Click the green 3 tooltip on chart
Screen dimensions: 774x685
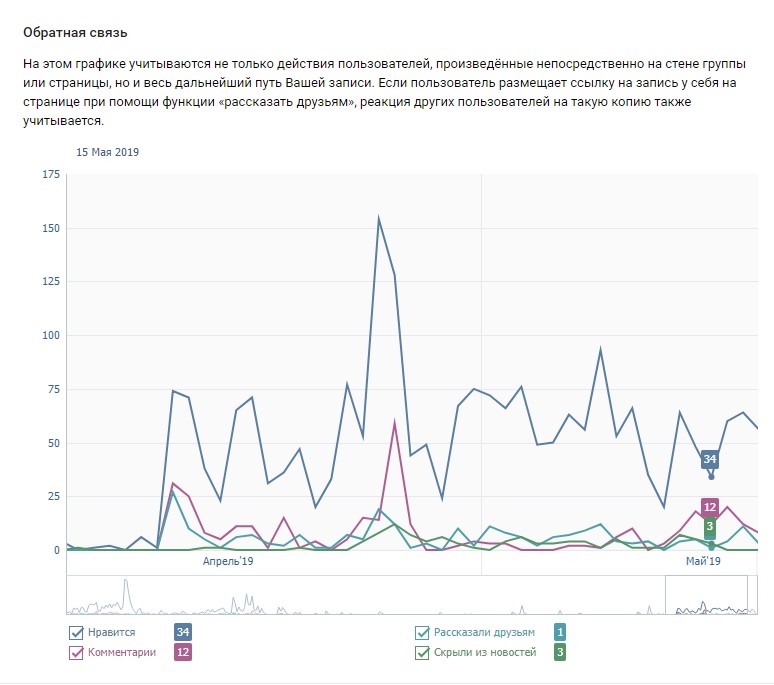tap(710, 526)
